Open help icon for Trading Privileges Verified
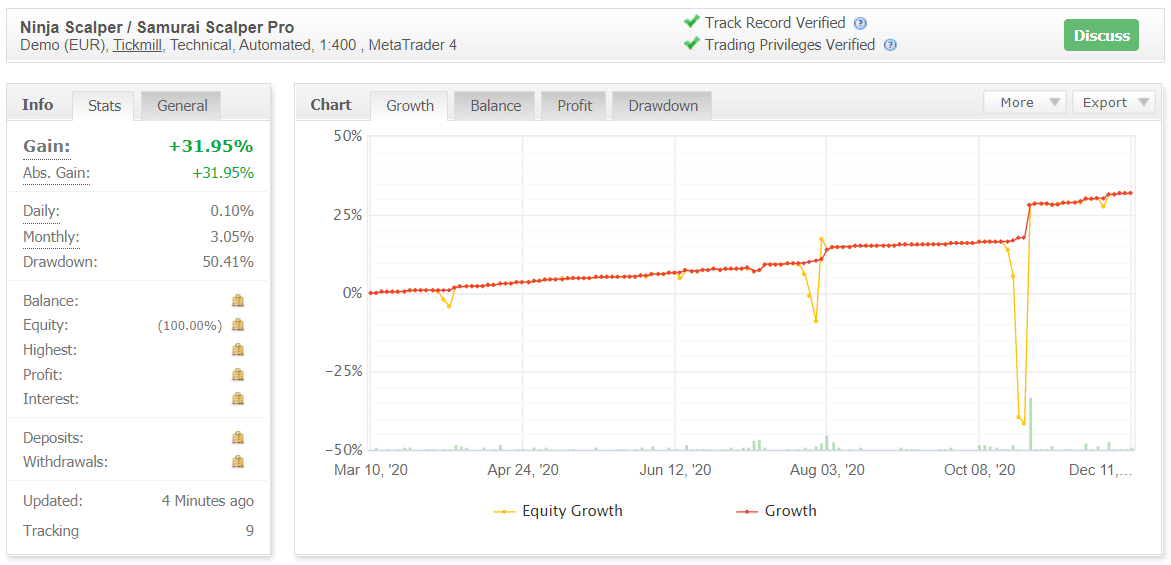 890,45
